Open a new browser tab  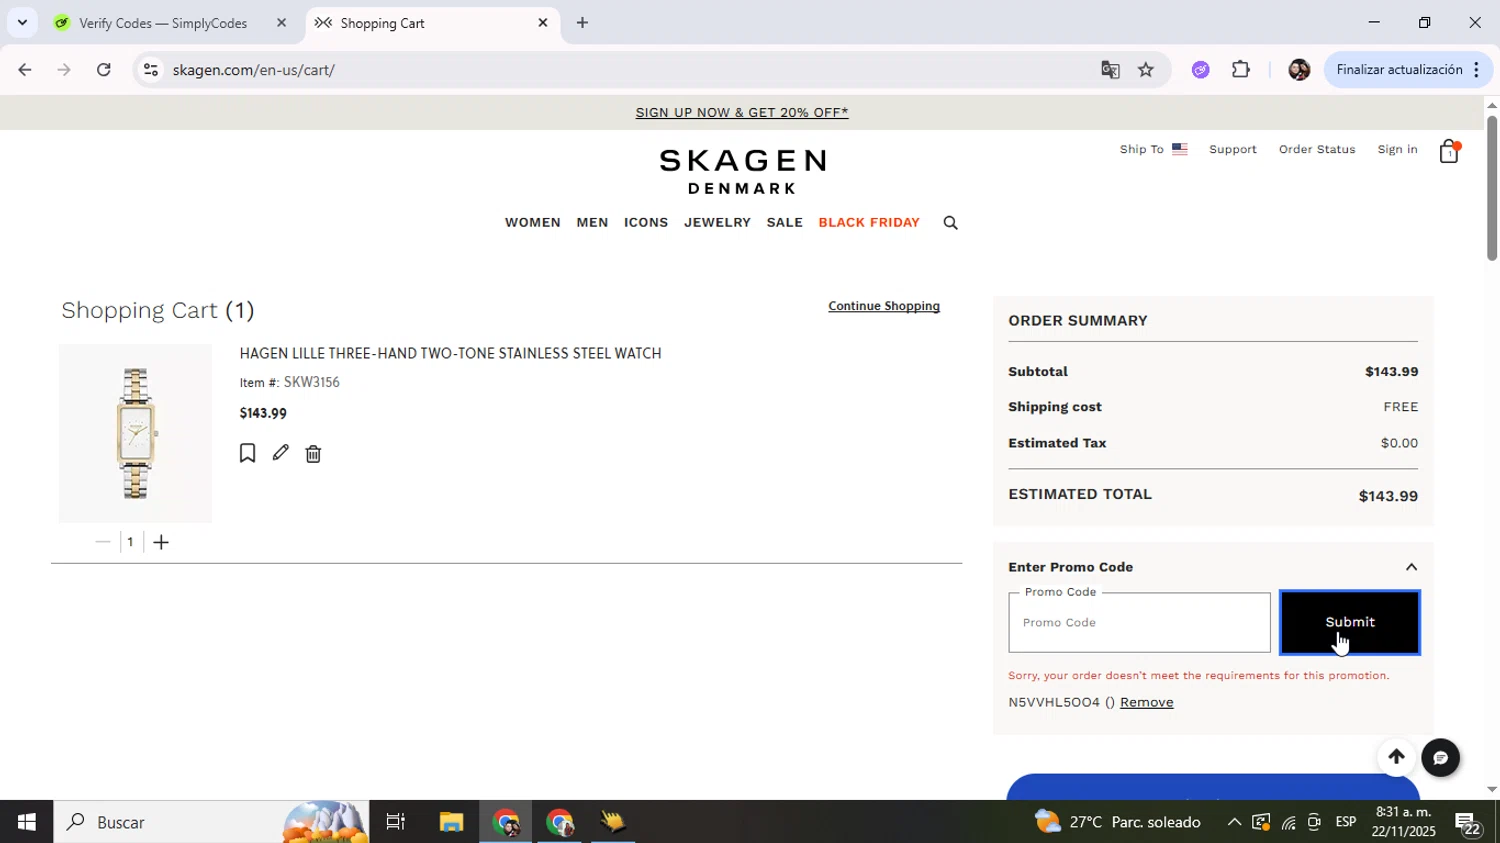coord(582,23)
